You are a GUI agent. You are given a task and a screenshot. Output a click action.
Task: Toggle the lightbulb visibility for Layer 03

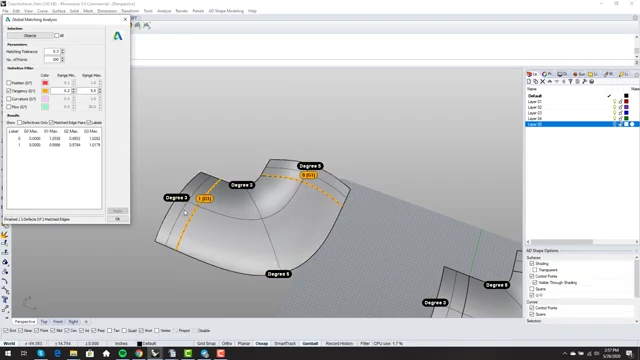[x=614, y=113]
